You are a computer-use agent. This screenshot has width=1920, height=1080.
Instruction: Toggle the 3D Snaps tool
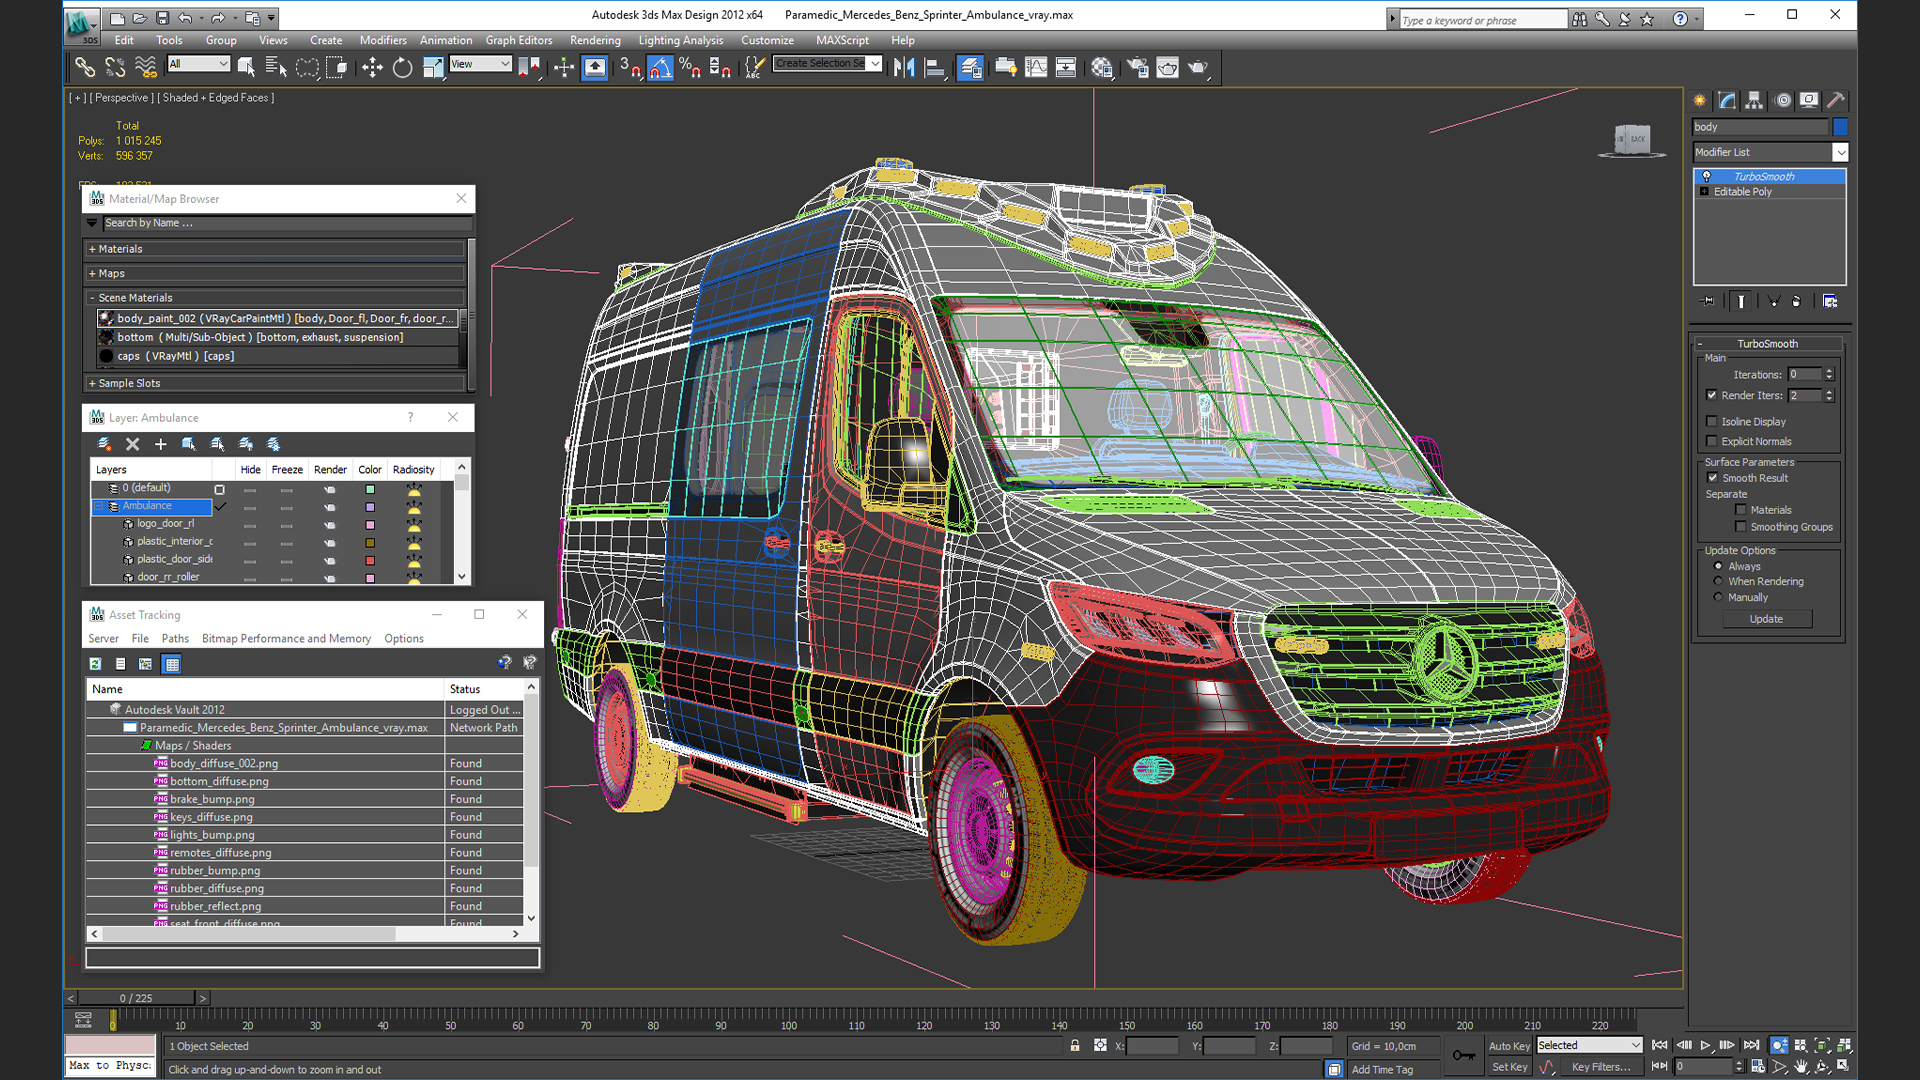click(x=629, y=67)
